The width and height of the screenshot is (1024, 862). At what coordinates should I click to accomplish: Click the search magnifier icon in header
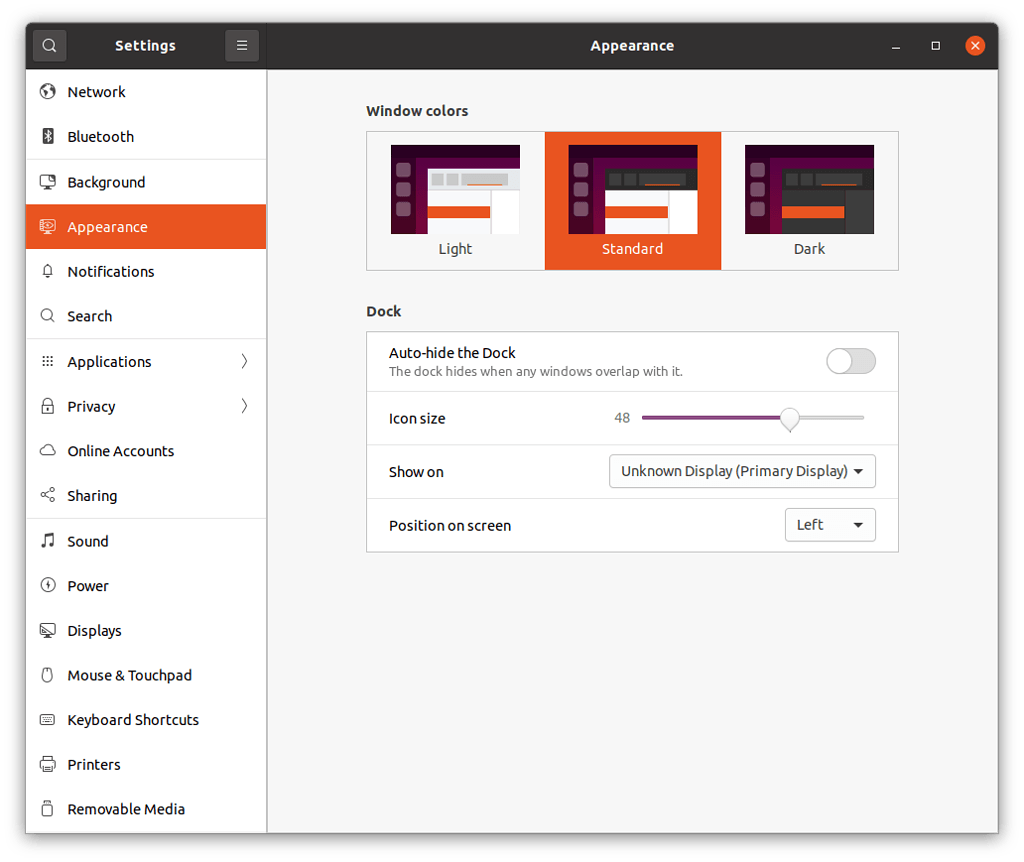(x=49, y=46)
